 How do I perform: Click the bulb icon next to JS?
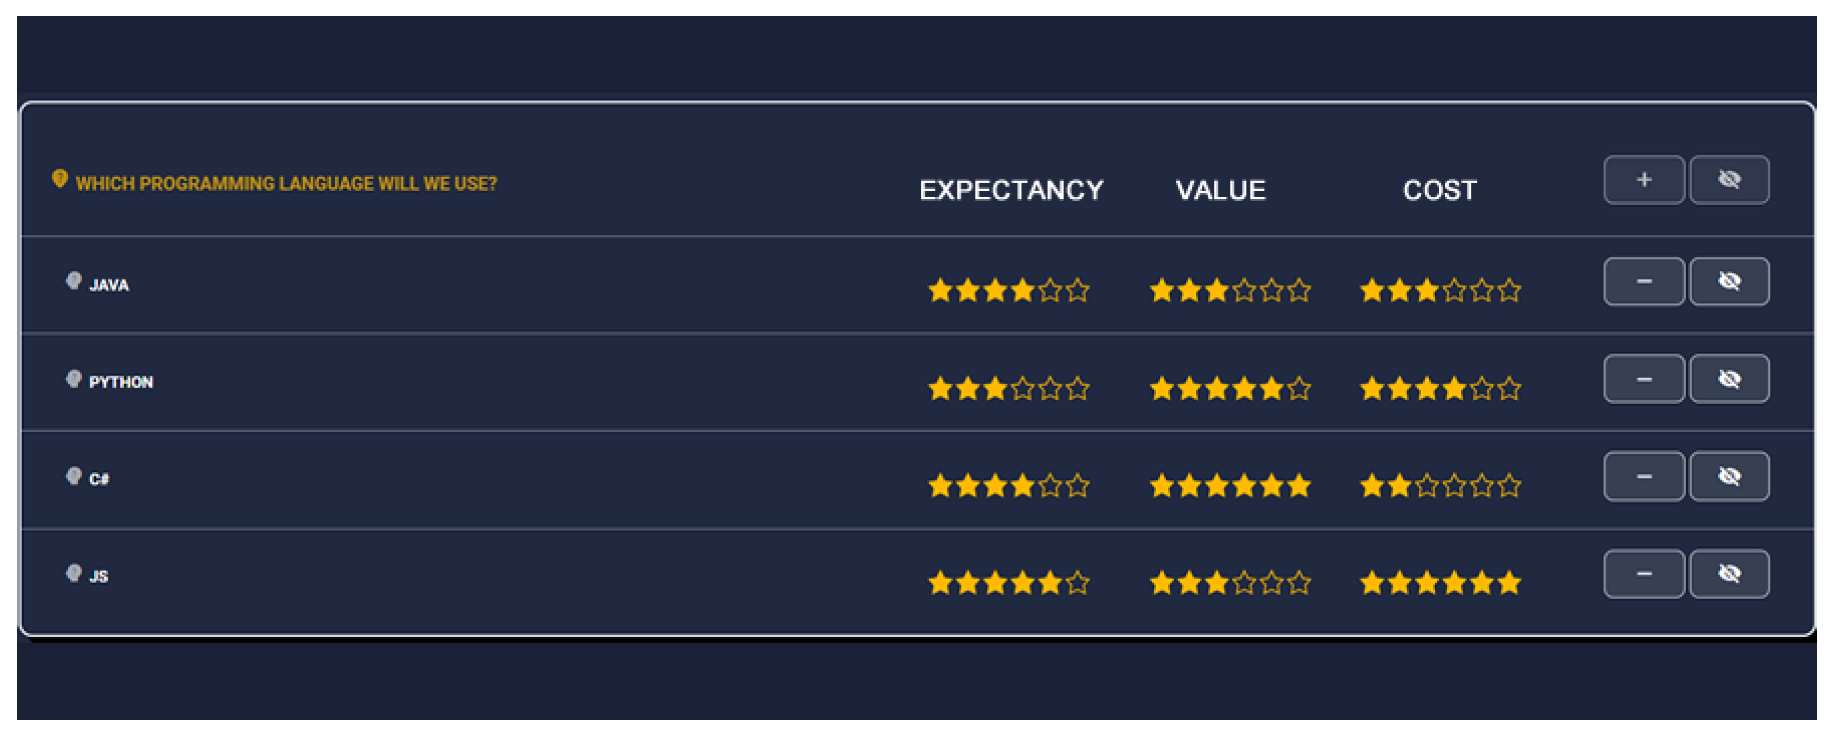click(x=73, y=573)
